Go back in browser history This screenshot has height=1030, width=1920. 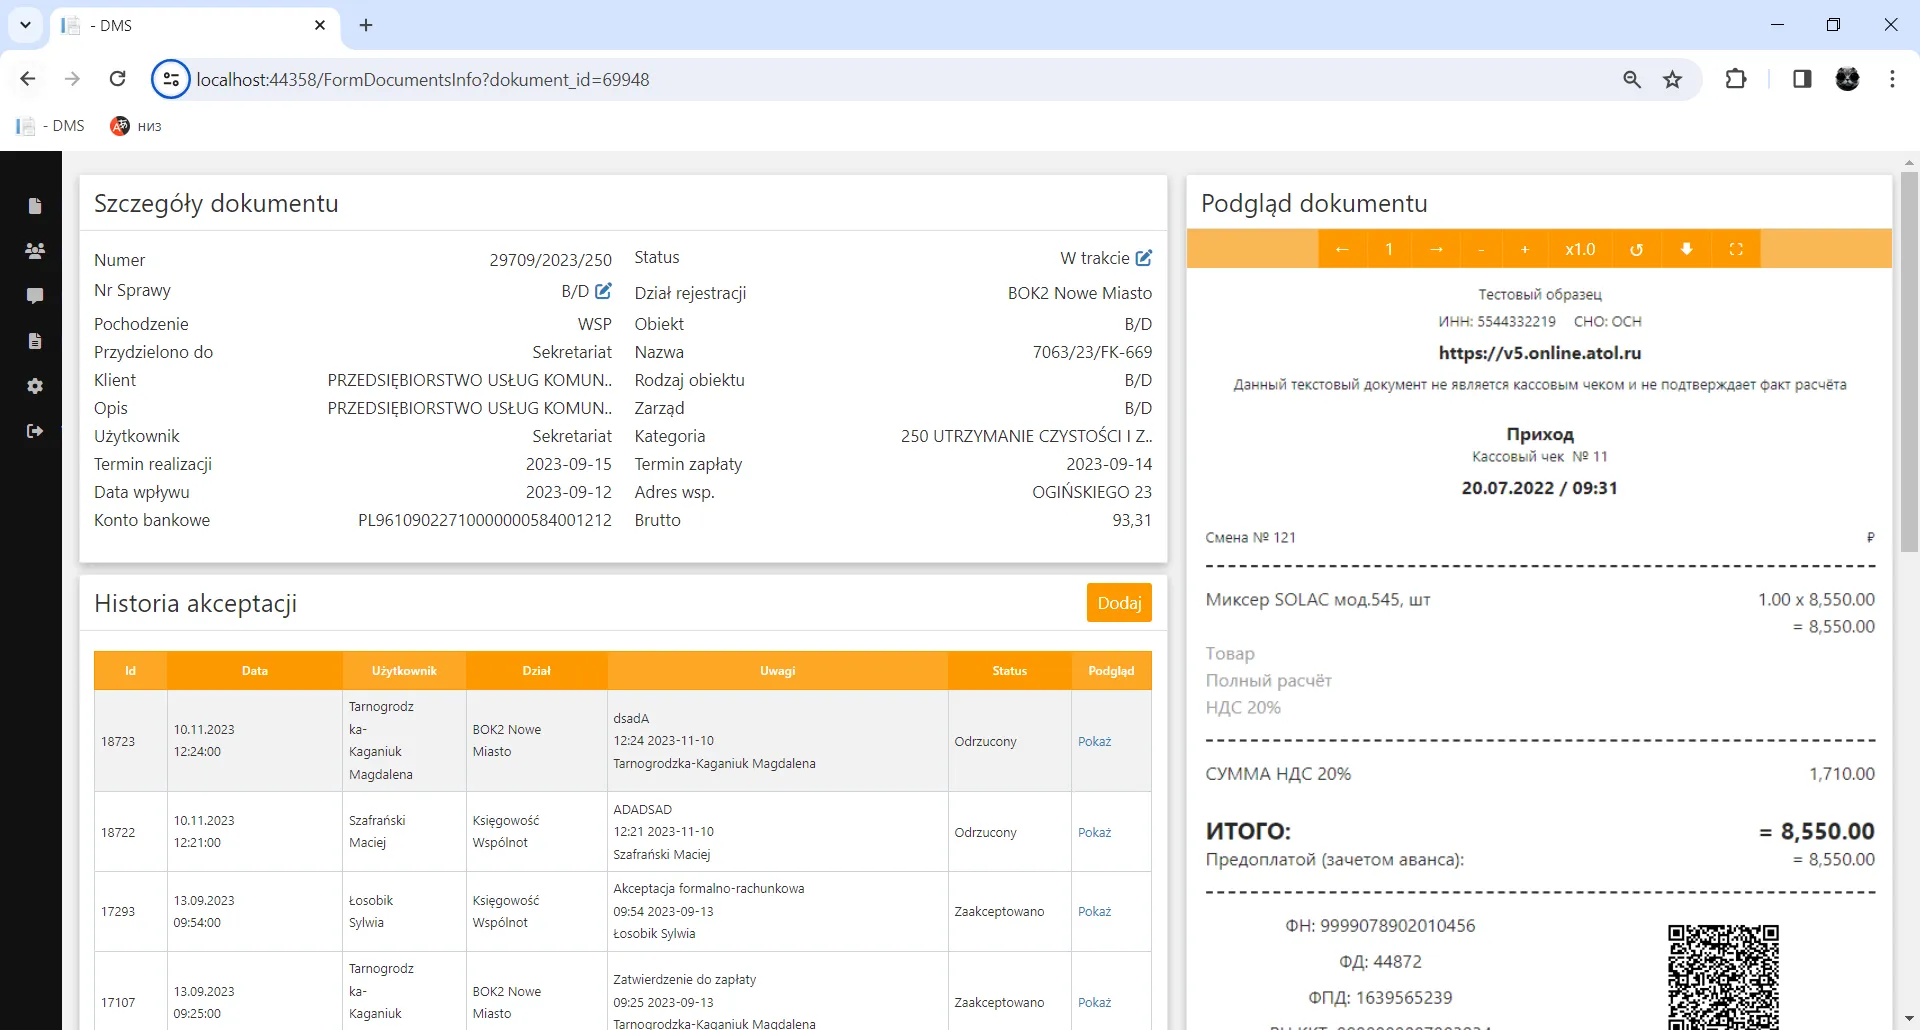pos(28,79)
